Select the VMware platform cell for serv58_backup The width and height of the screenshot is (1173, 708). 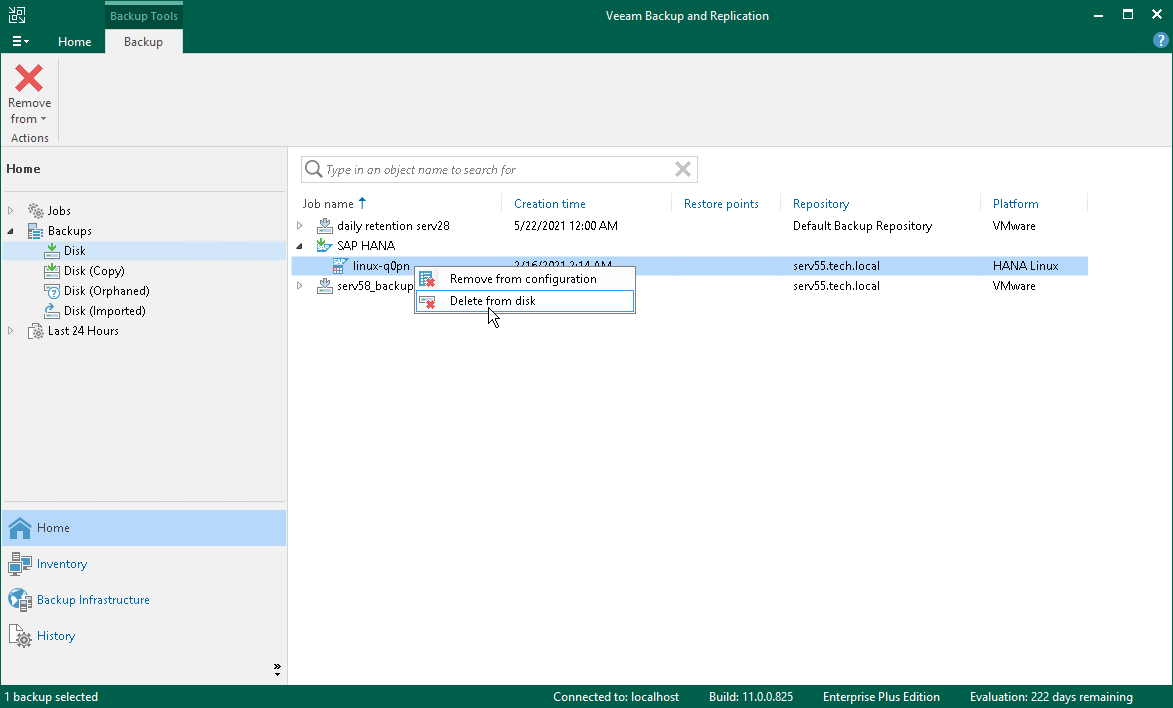click(1014, 286)
